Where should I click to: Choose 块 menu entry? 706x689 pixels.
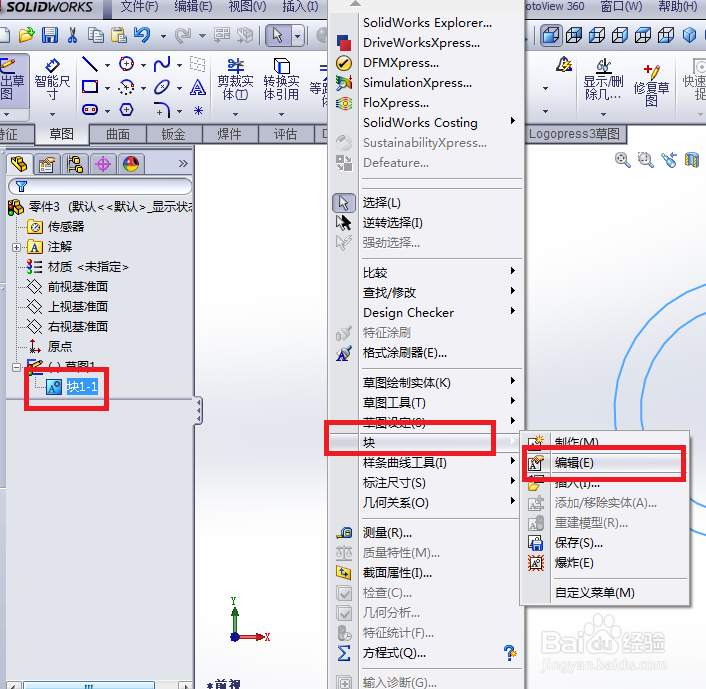click(x=425, y=443)
